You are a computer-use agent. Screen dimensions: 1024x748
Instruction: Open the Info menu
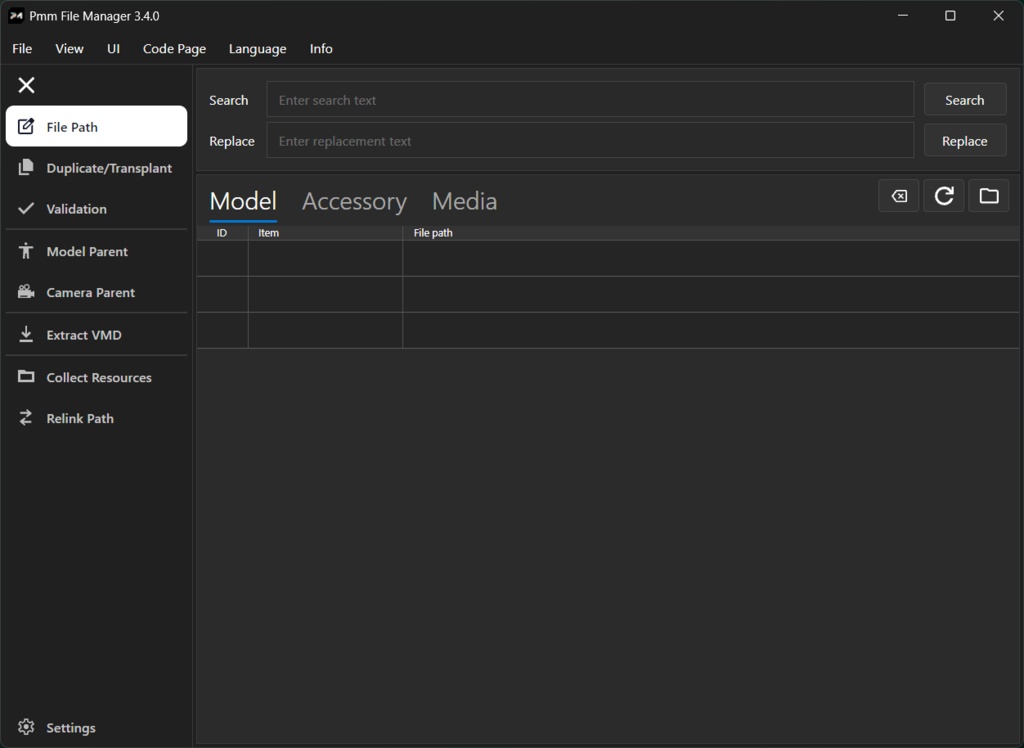(321, 49)
